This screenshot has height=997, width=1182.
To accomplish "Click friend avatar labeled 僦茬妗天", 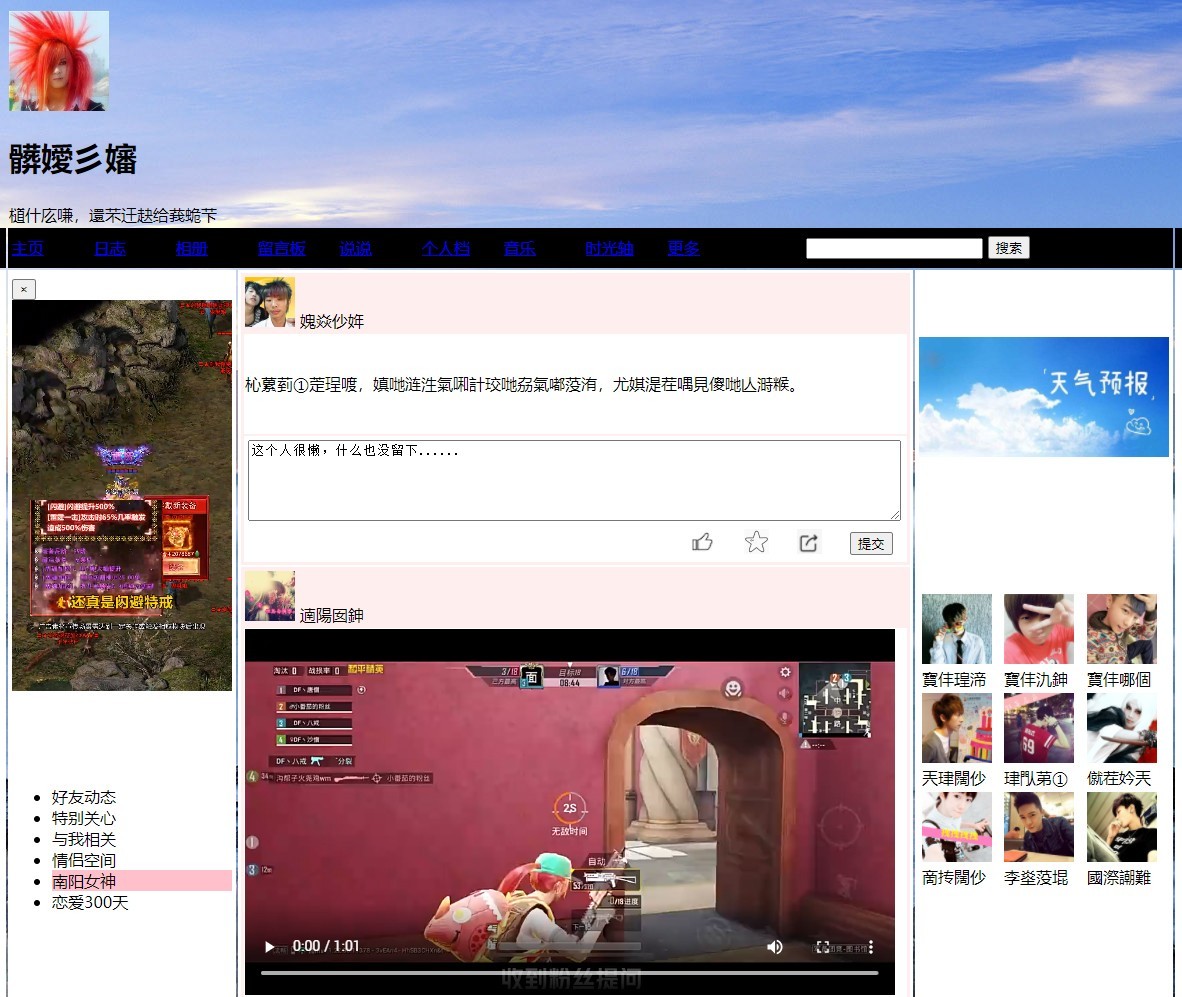I will 1122,728.
